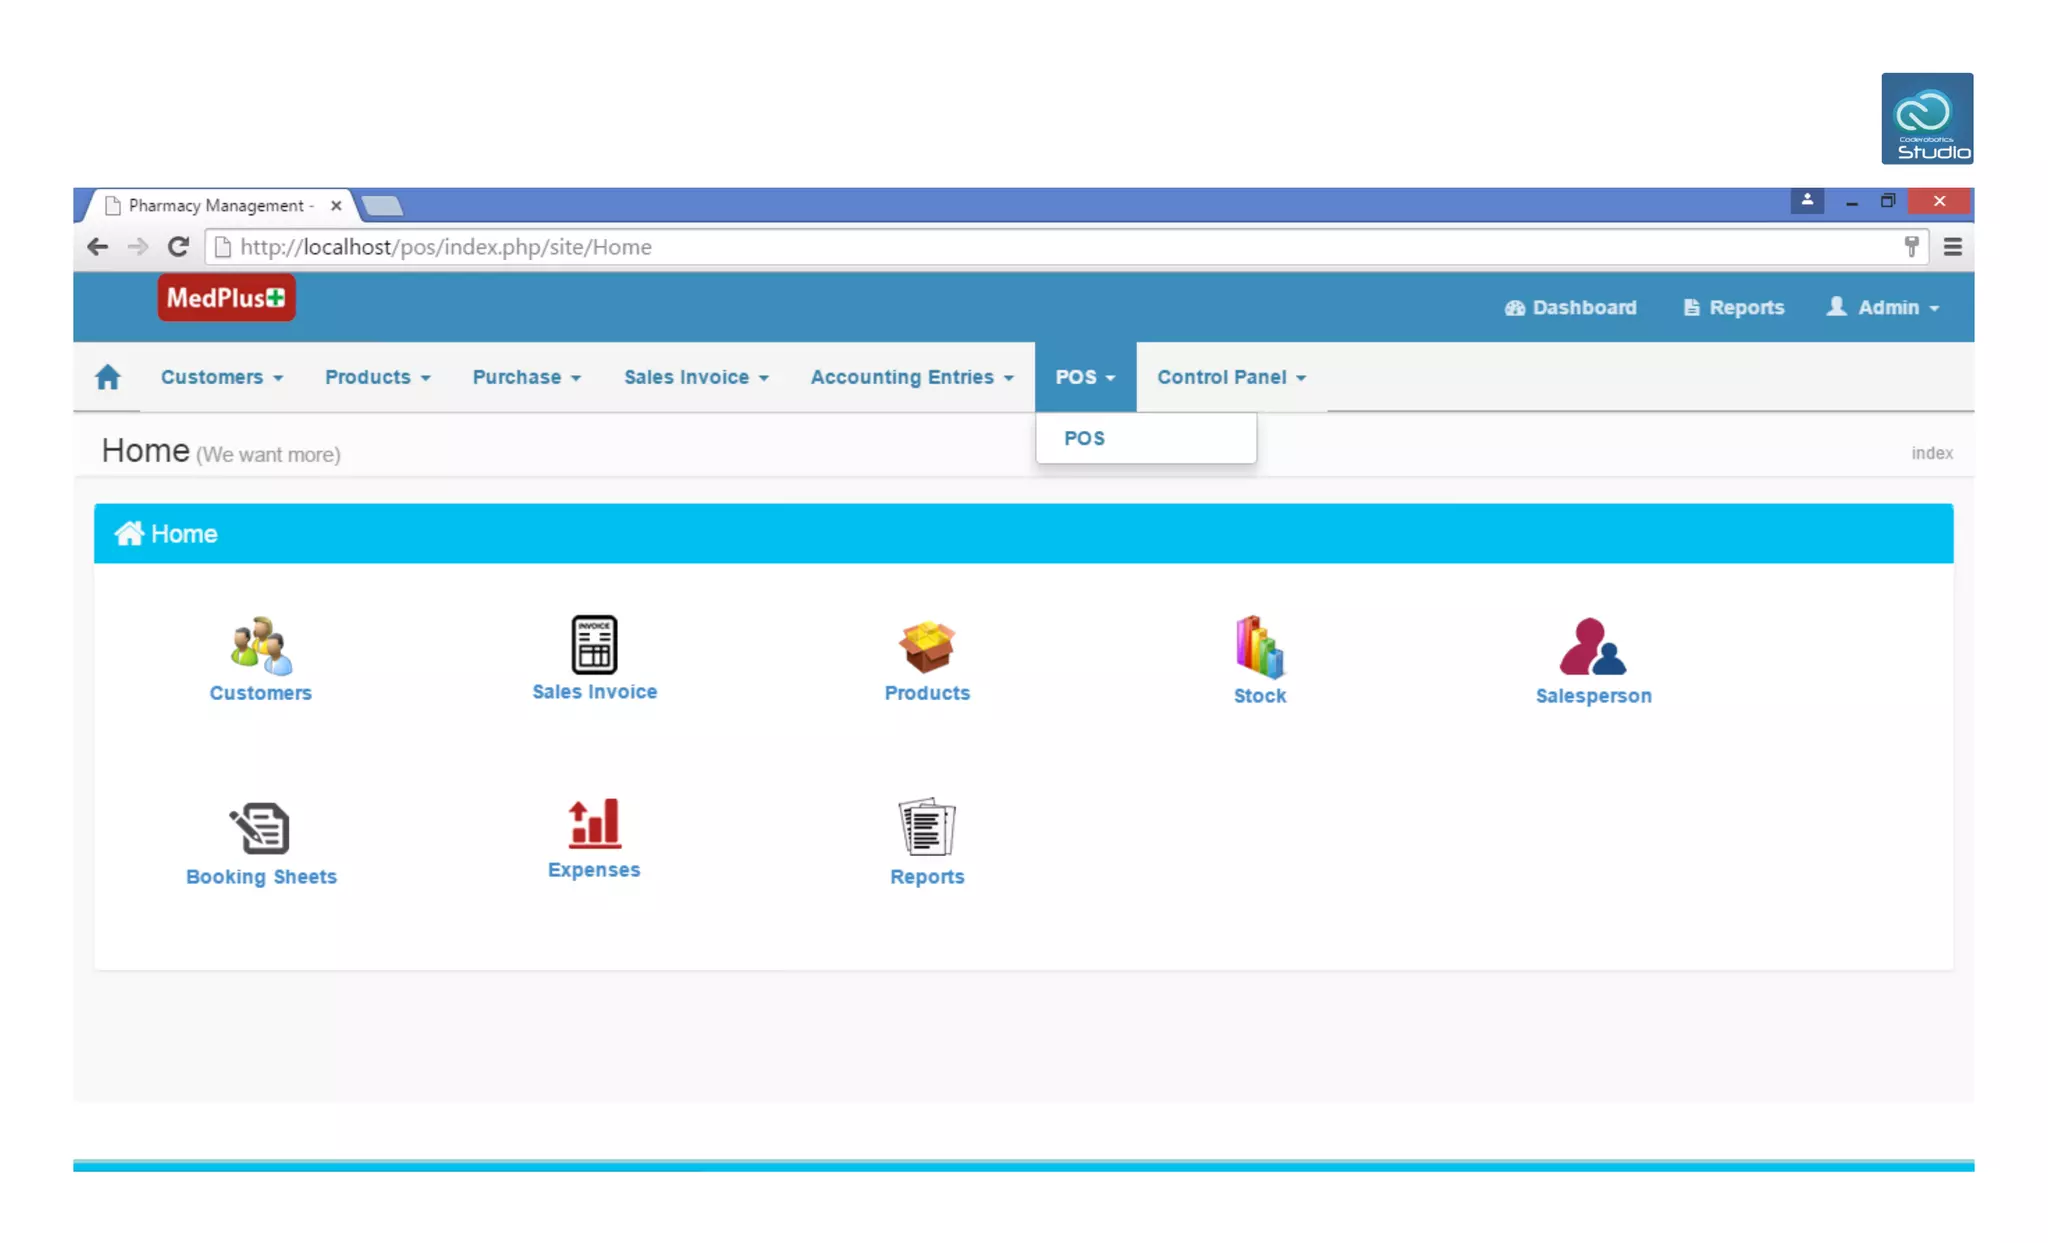Click the Reports documents icon

pos(927,827)
